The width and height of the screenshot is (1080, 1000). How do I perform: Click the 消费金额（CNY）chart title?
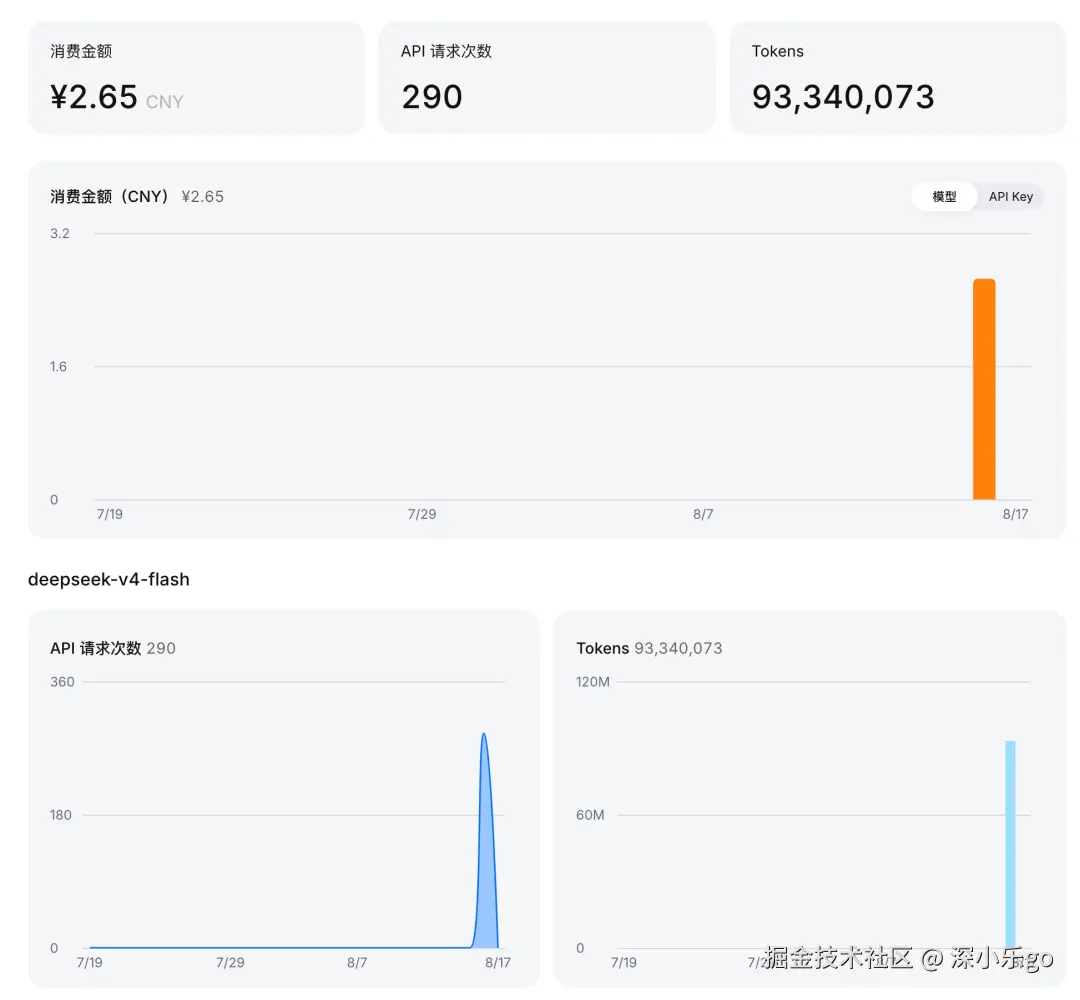click(x=110, y=197)
